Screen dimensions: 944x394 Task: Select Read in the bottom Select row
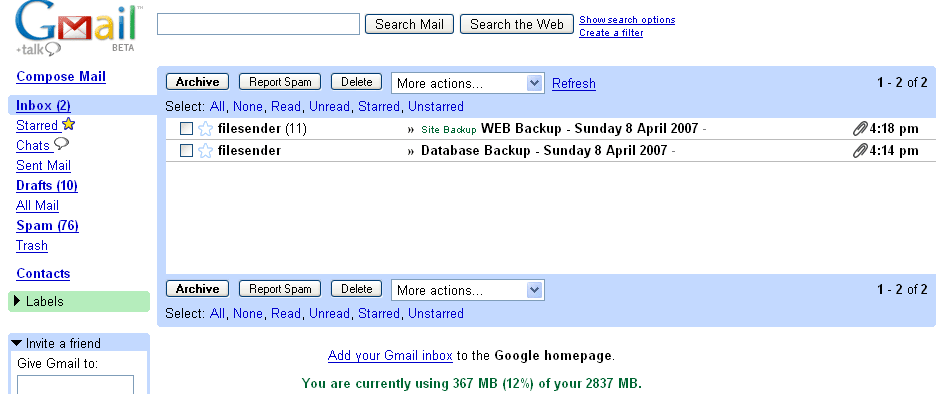286,314
